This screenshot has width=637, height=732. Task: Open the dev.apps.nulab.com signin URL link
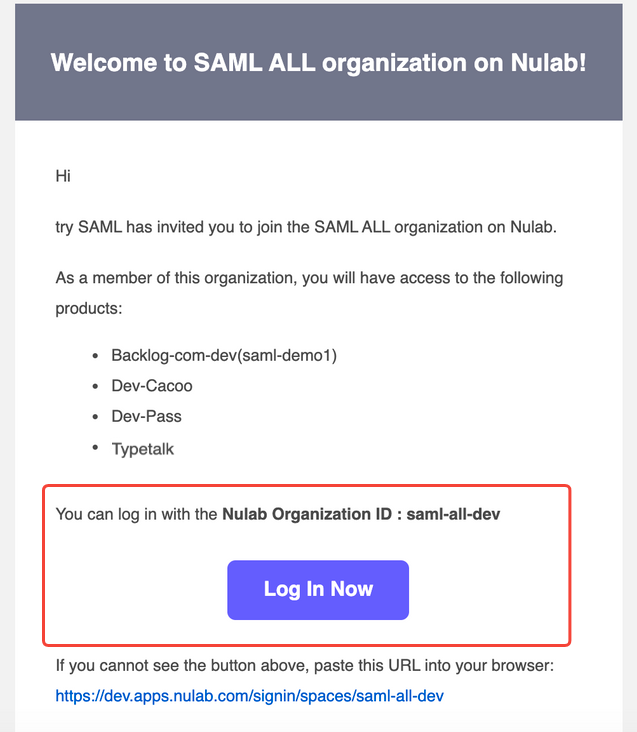tap(249, 696)
